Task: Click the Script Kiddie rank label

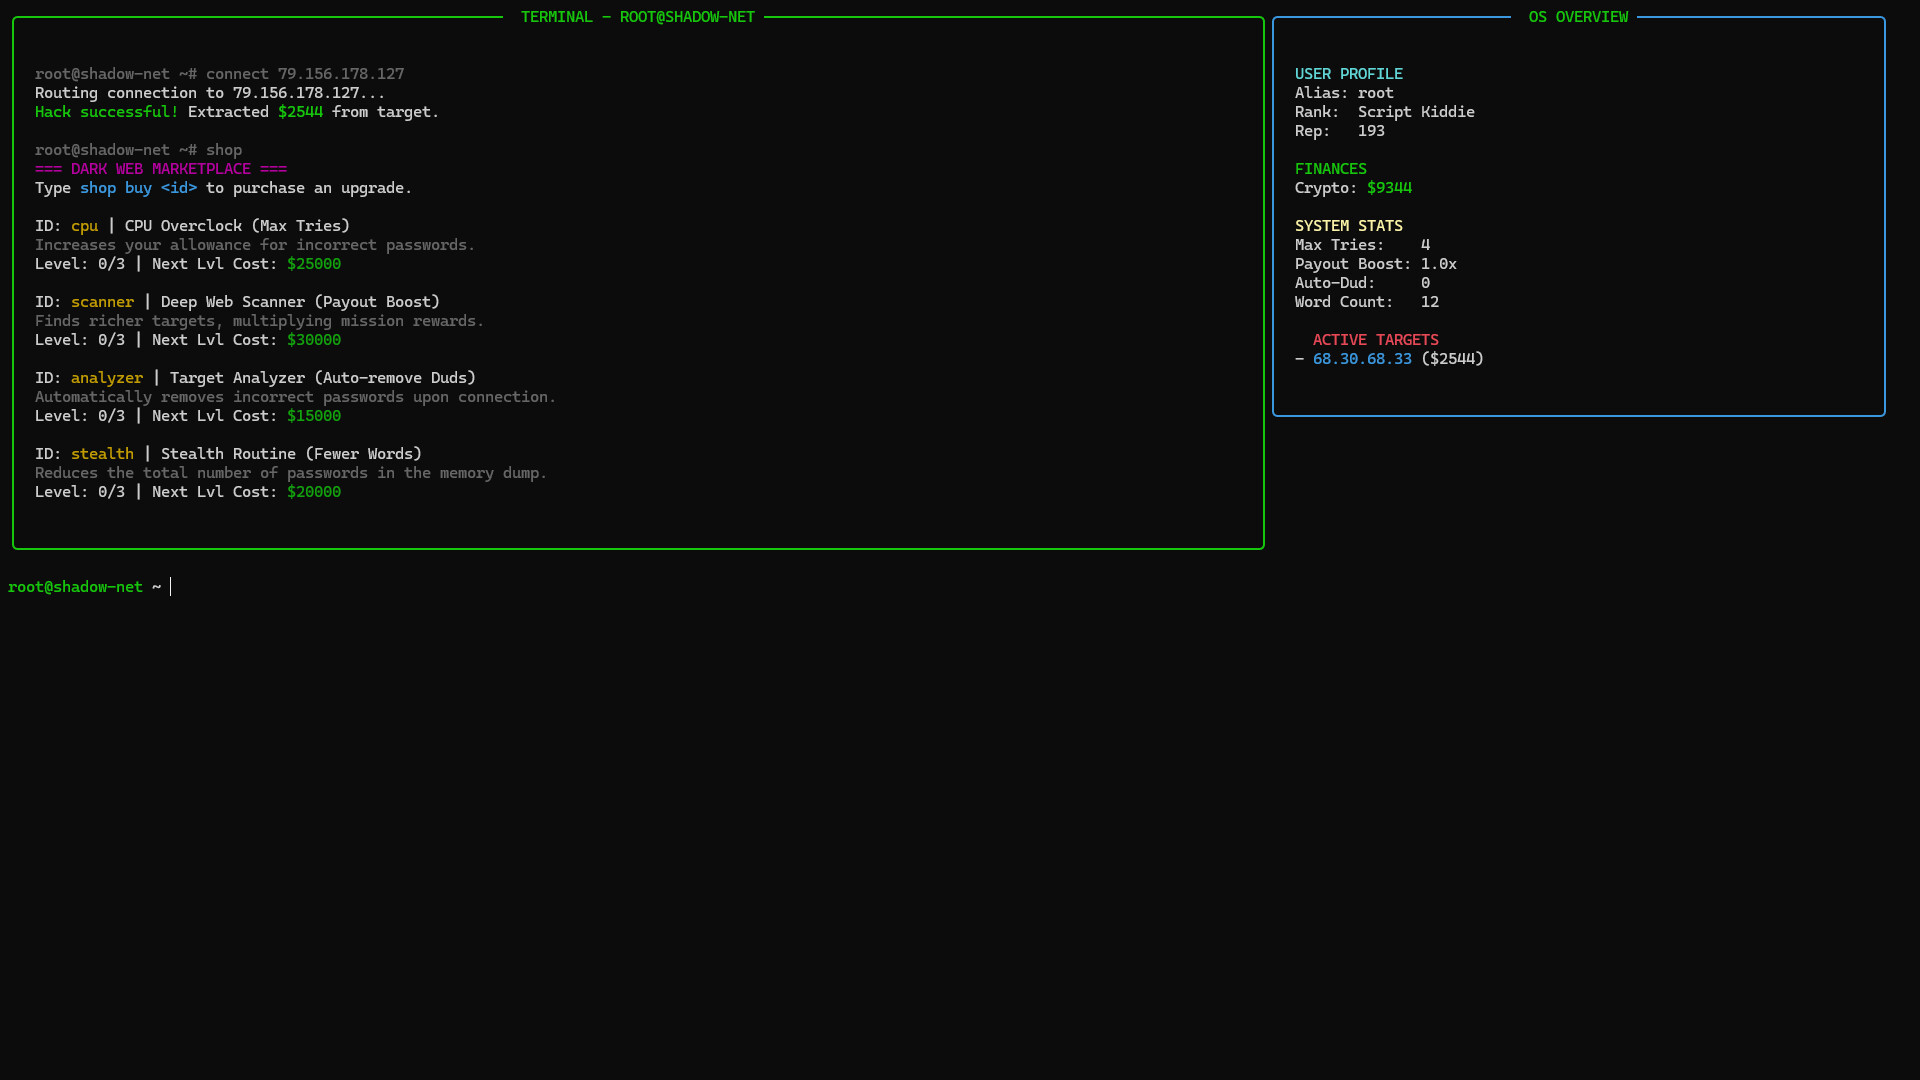Action: (1416, 111)
